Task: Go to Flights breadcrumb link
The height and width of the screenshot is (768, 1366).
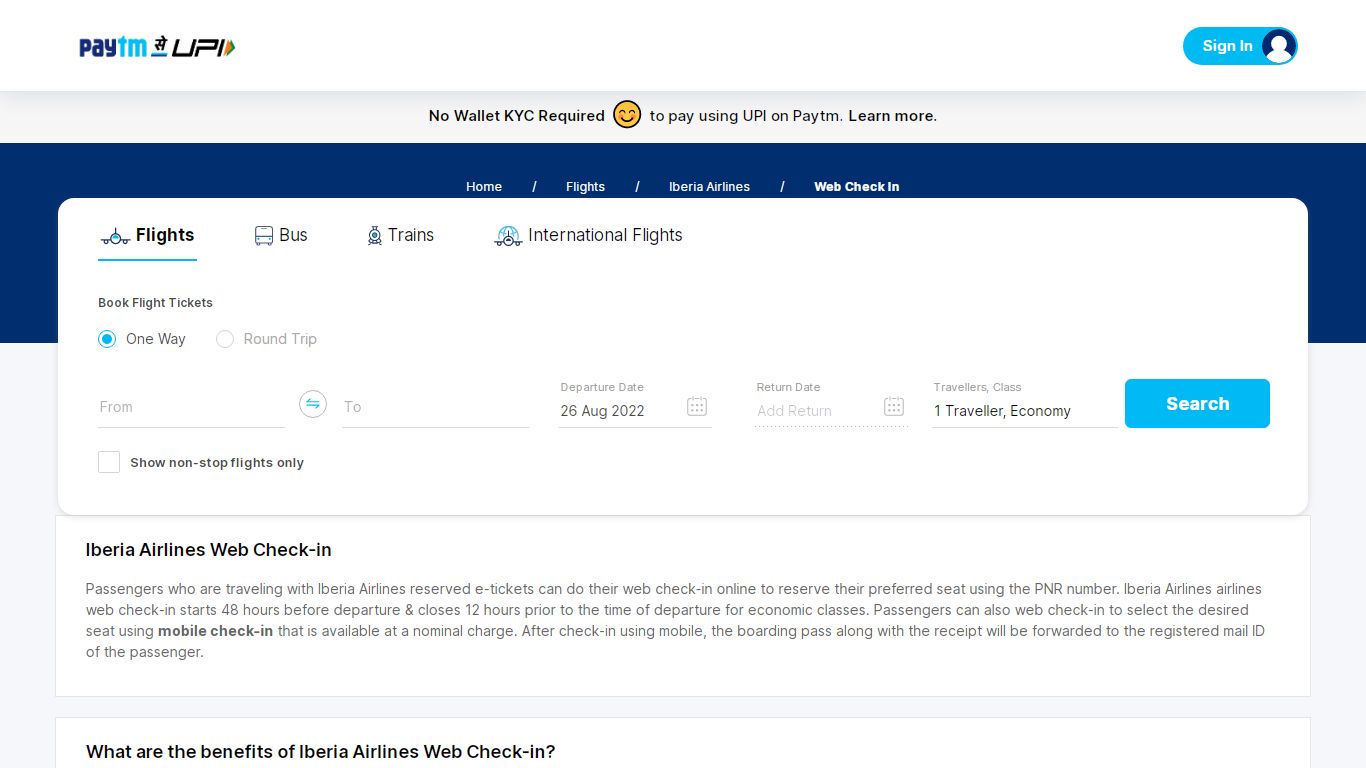Action: click(x=585, y=187)
